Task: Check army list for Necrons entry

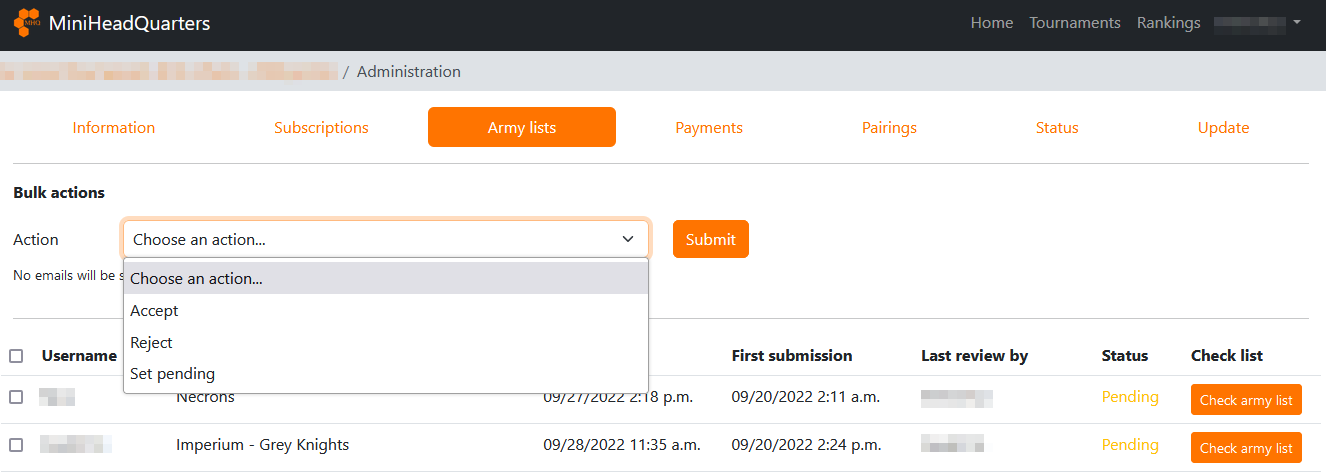Action: [1246, 400]
